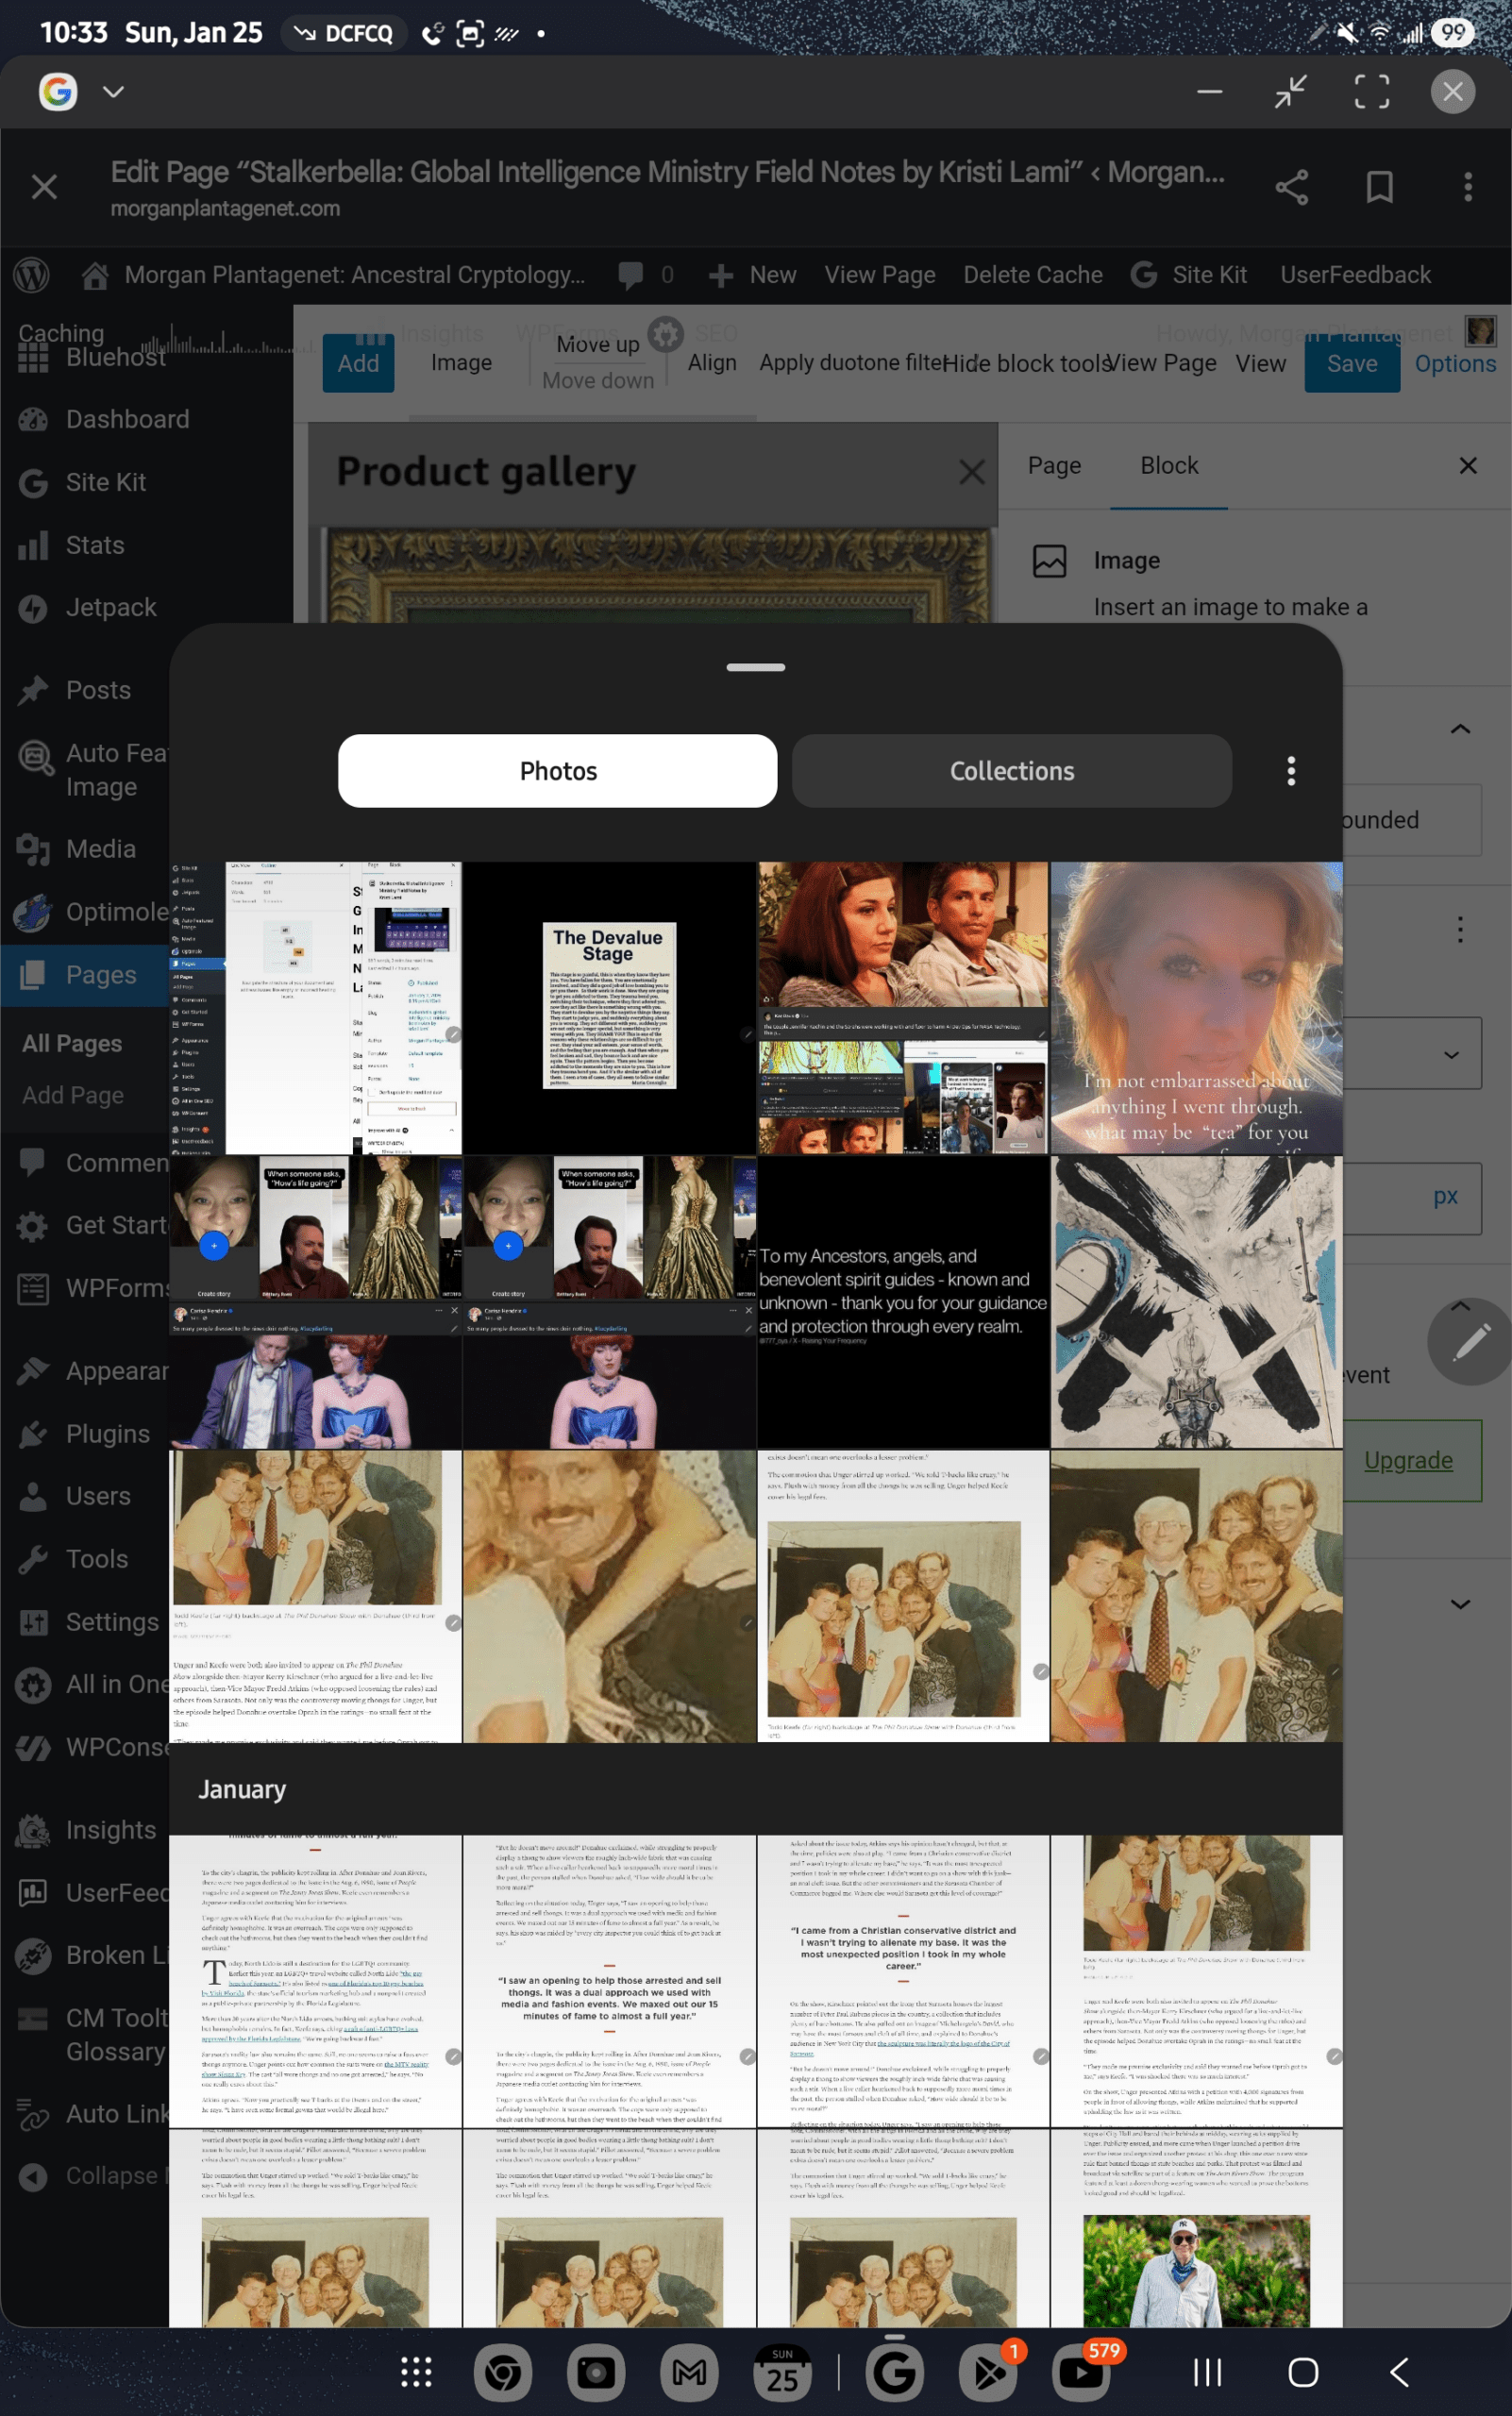Open the browser three-dot overflow menu

(1467, 187)
